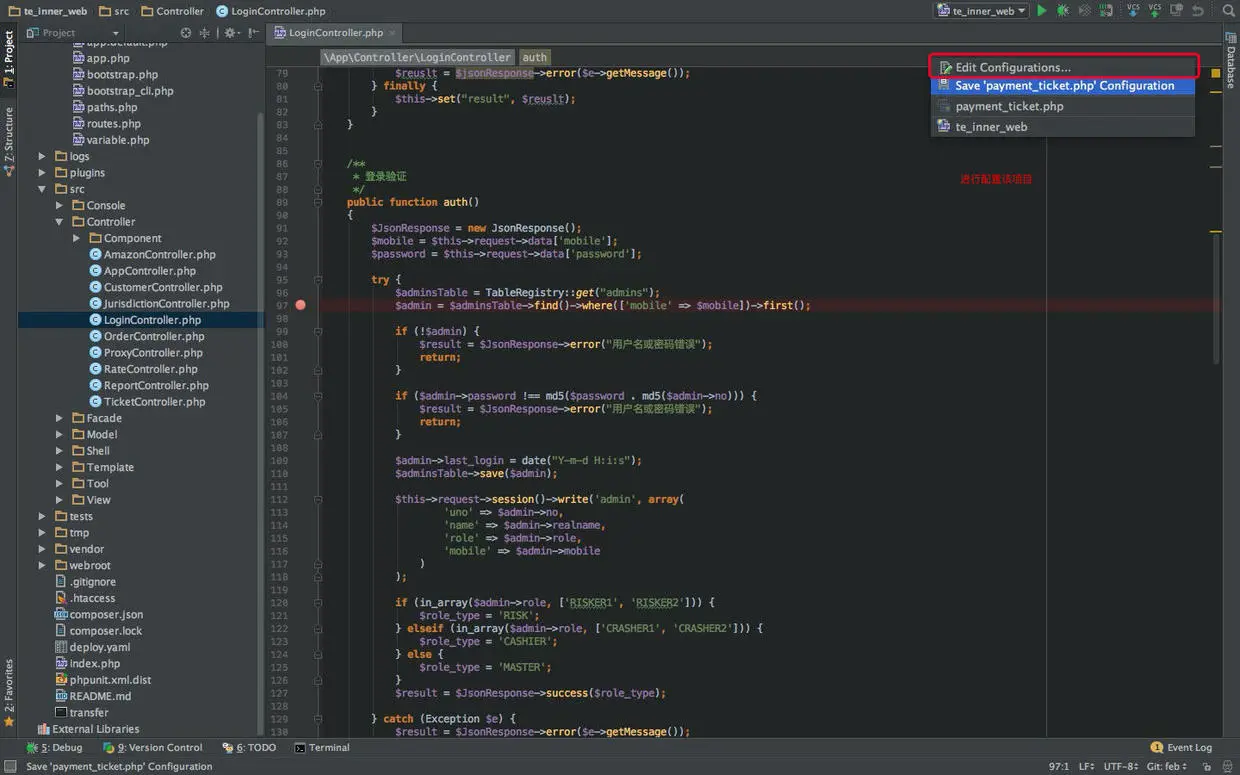Click the UTF-8 encoding selector in status bar
The width and height of the screenshot is (1240, 775).
point(1120,766)
